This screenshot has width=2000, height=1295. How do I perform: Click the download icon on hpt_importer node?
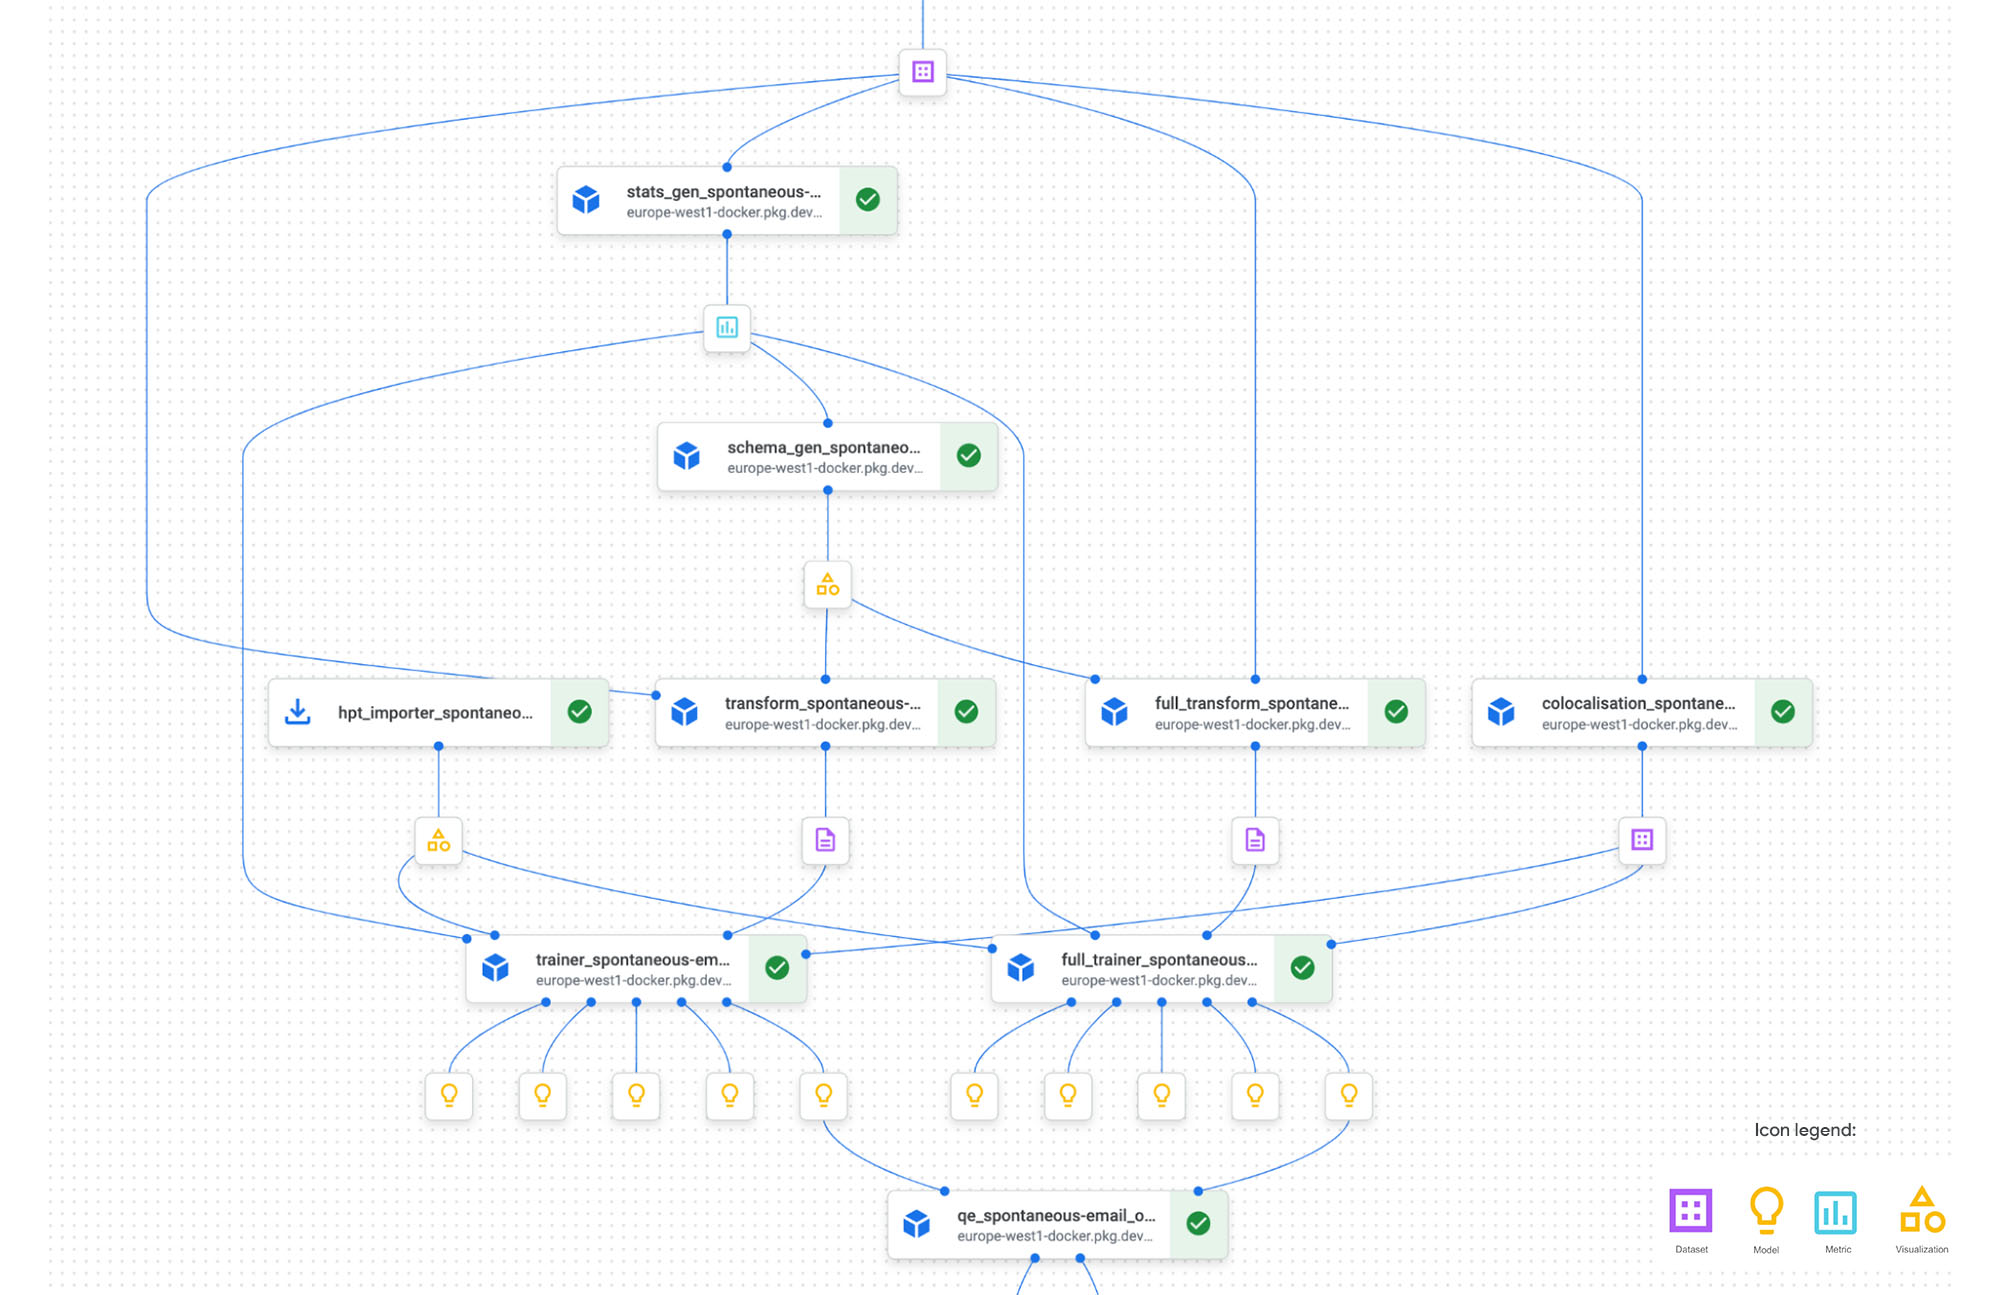coord(297,711)
